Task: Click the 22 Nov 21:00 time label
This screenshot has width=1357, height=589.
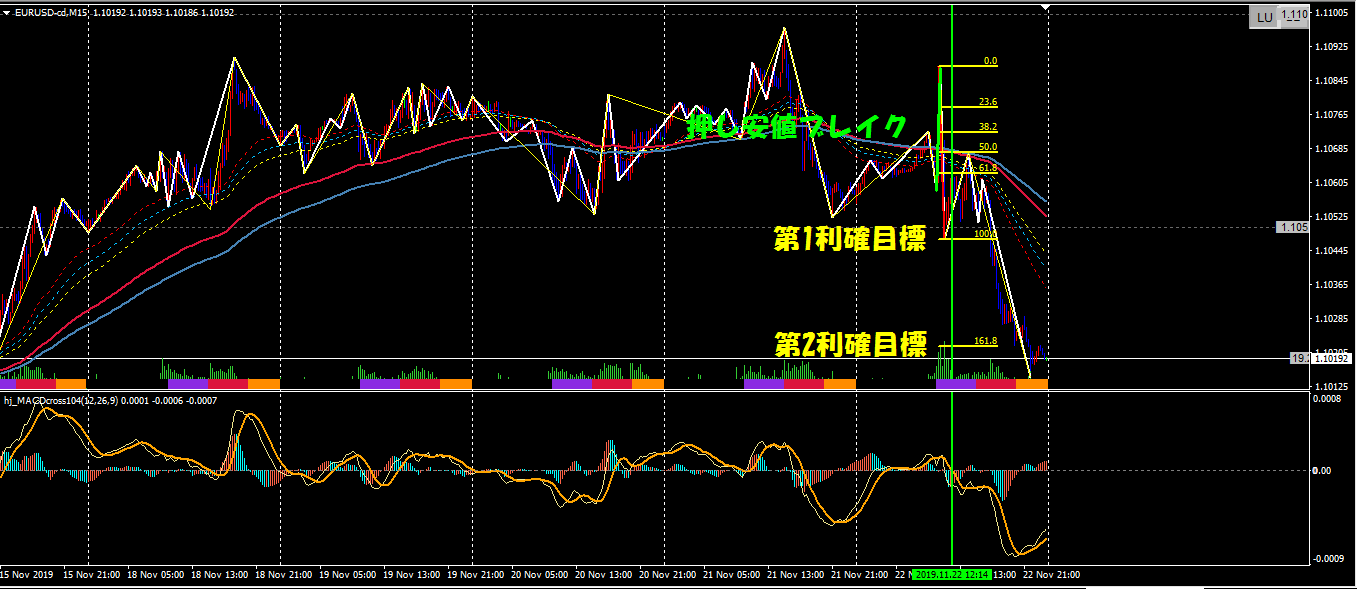Action: 1052,575
